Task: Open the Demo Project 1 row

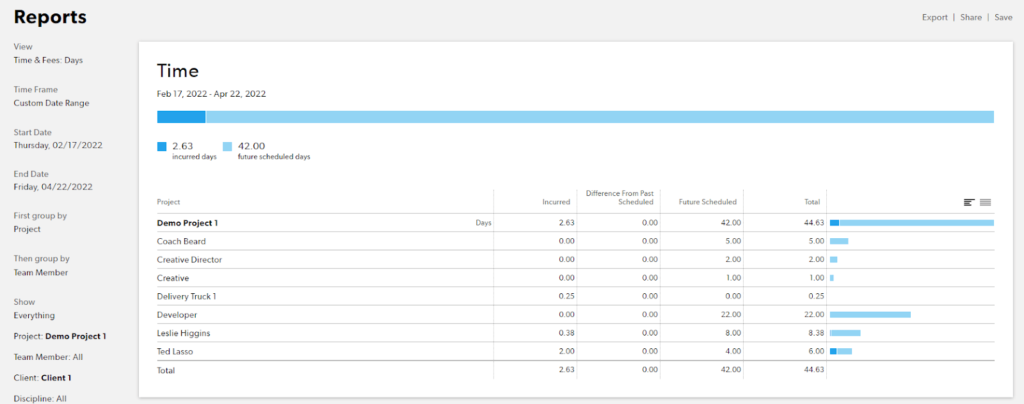Action: [575, 223]
